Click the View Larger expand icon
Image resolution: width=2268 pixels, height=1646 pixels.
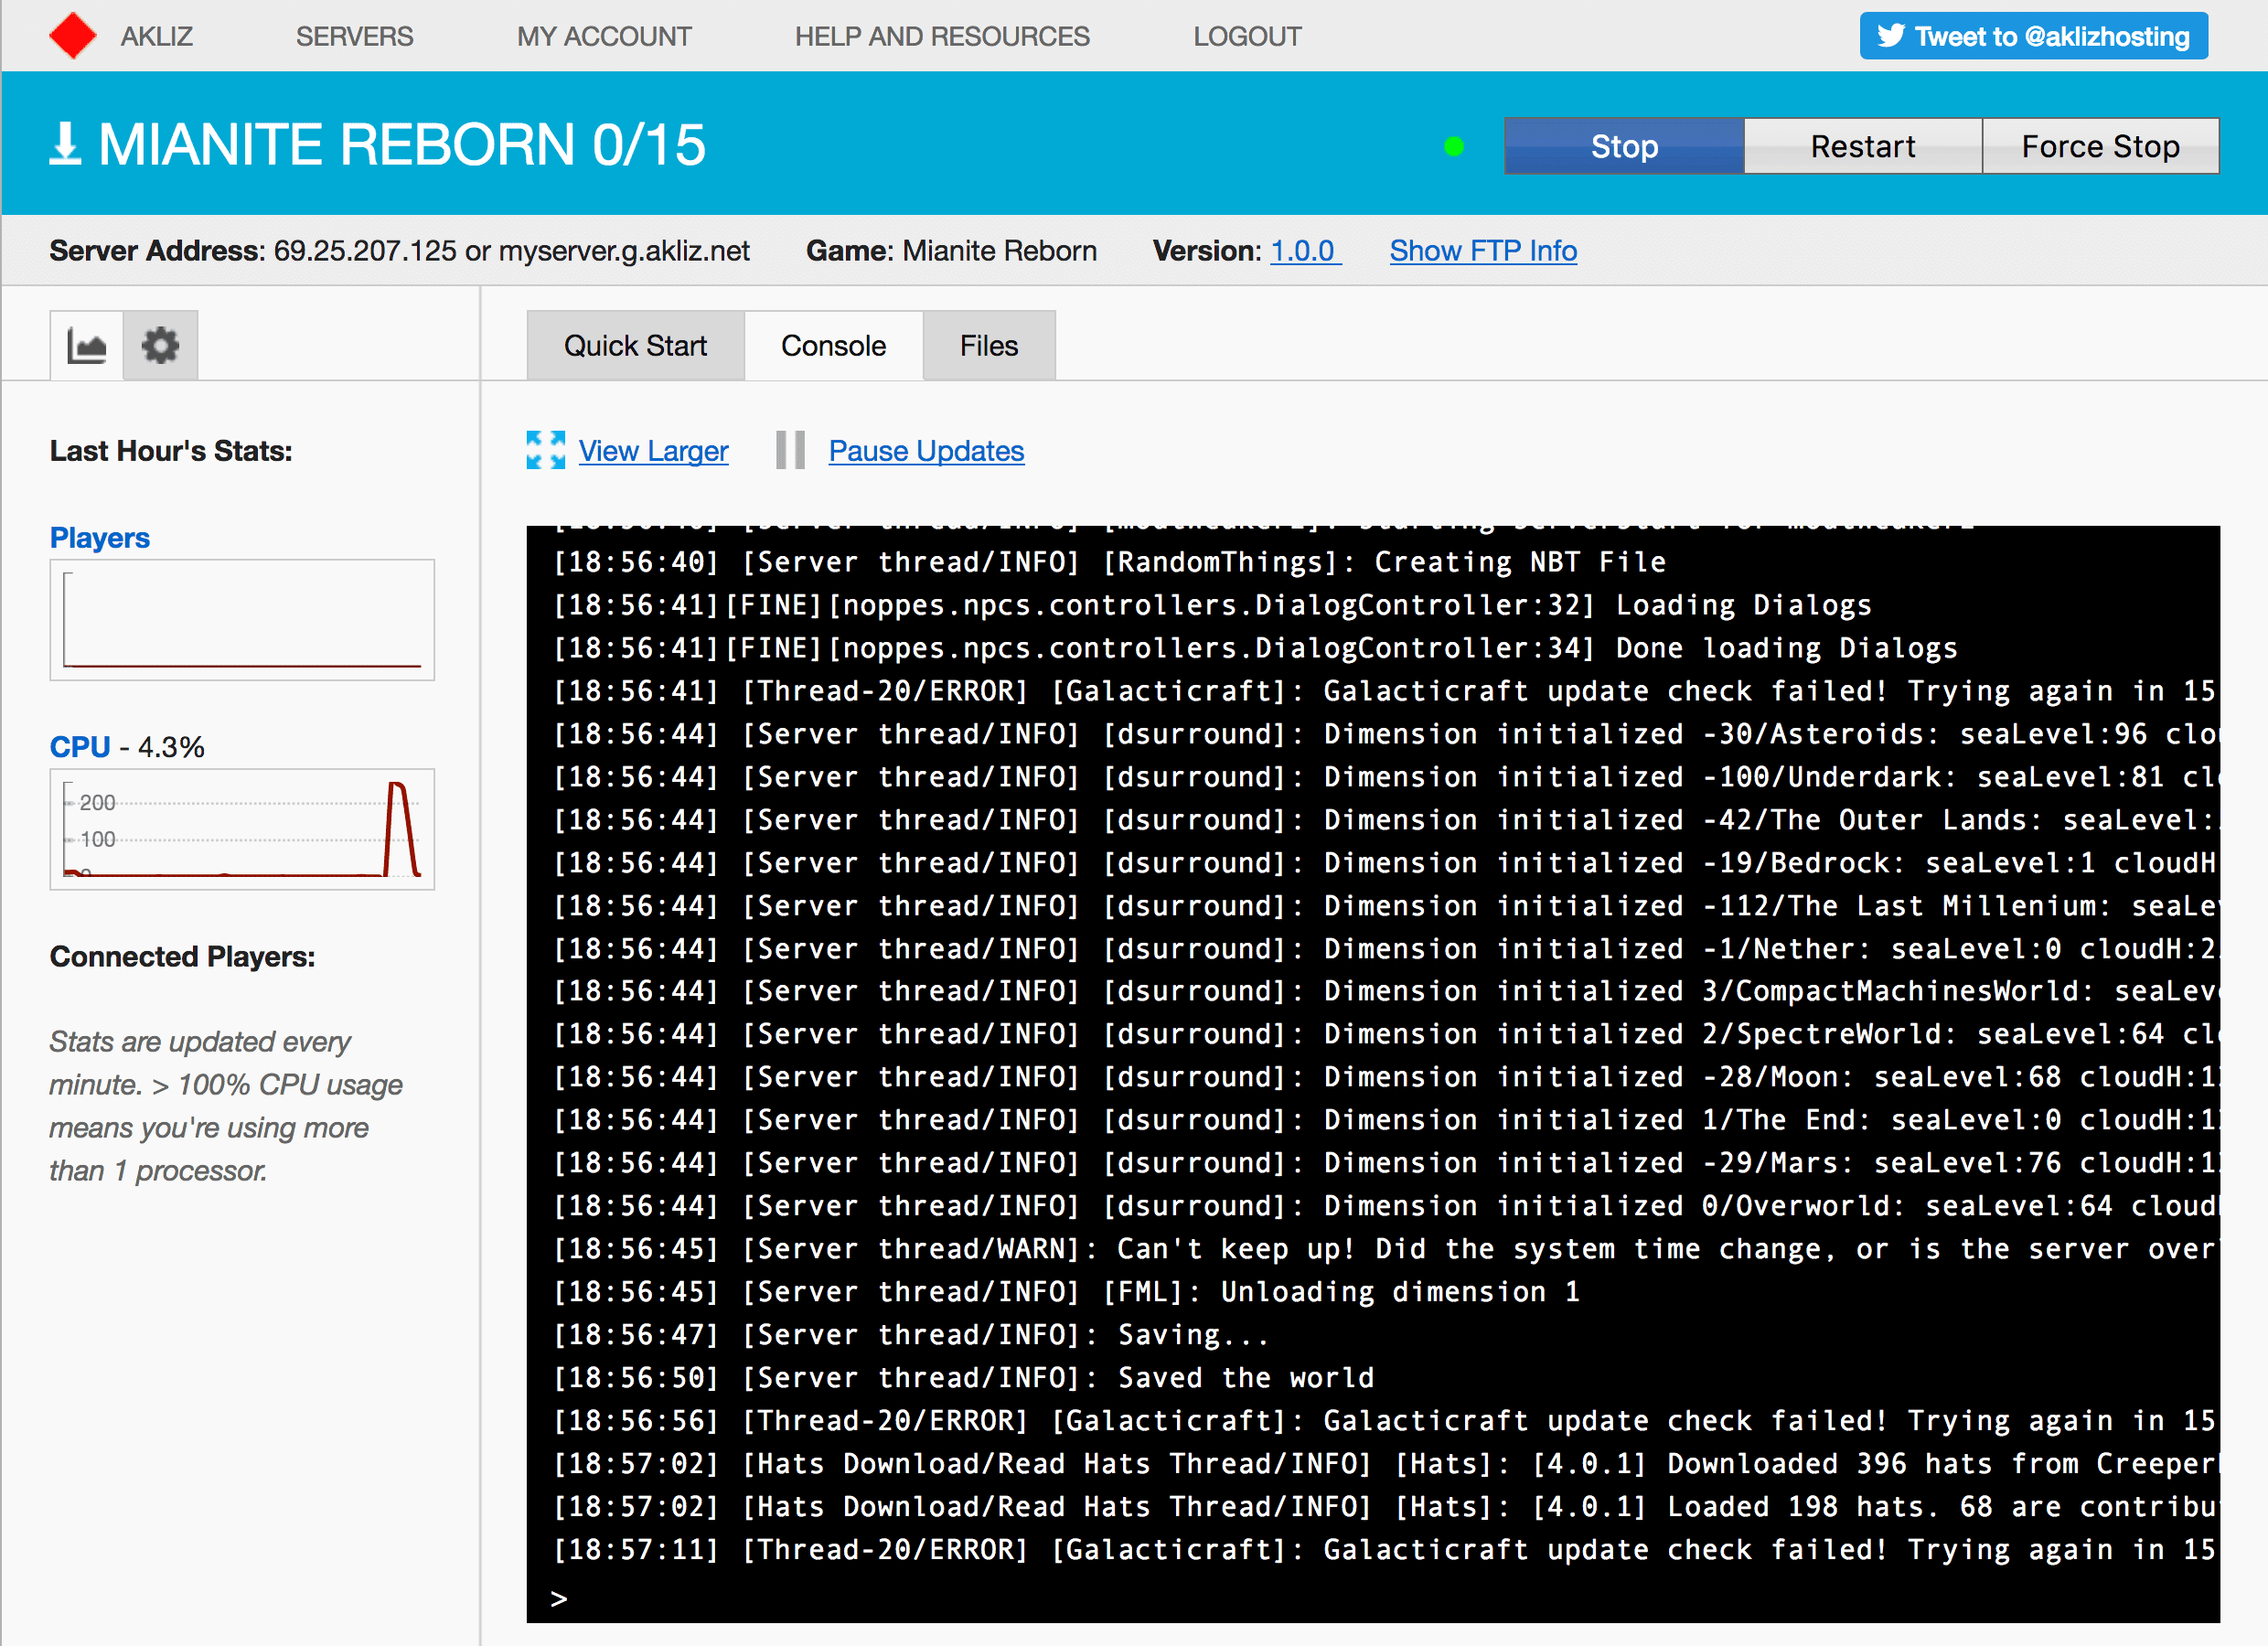coord(546,450)
